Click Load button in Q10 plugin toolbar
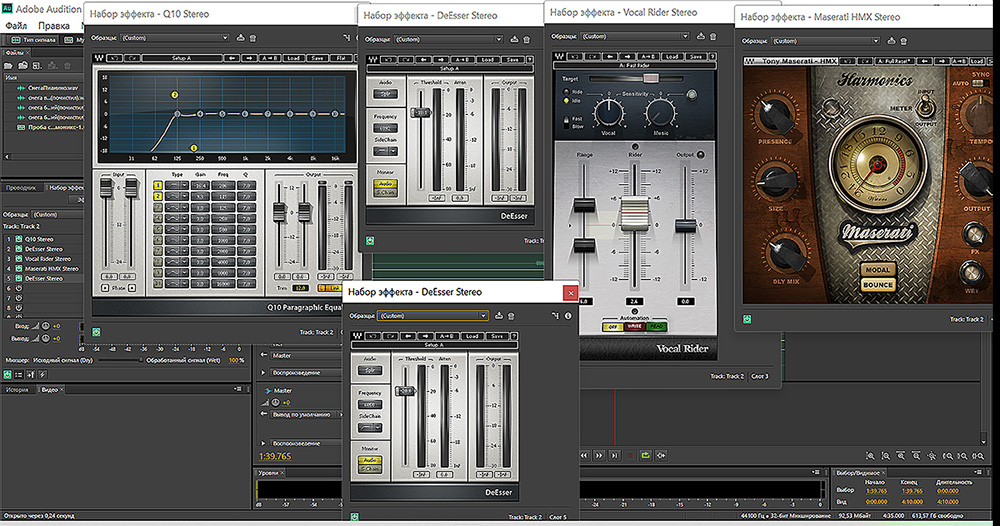The image size is (1000, 526). (293, 58)
